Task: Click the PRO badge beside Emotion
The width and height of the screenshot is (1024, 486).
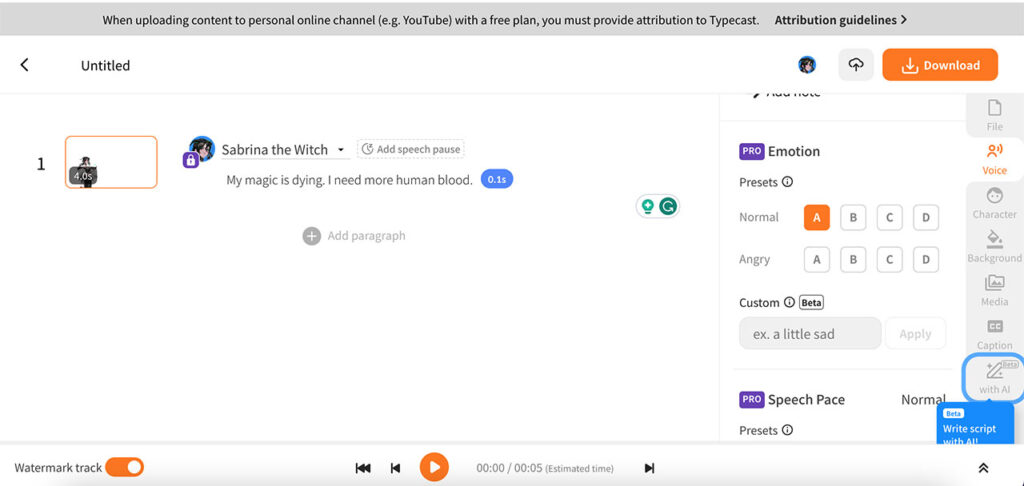Action: click(x=752, y=151)
